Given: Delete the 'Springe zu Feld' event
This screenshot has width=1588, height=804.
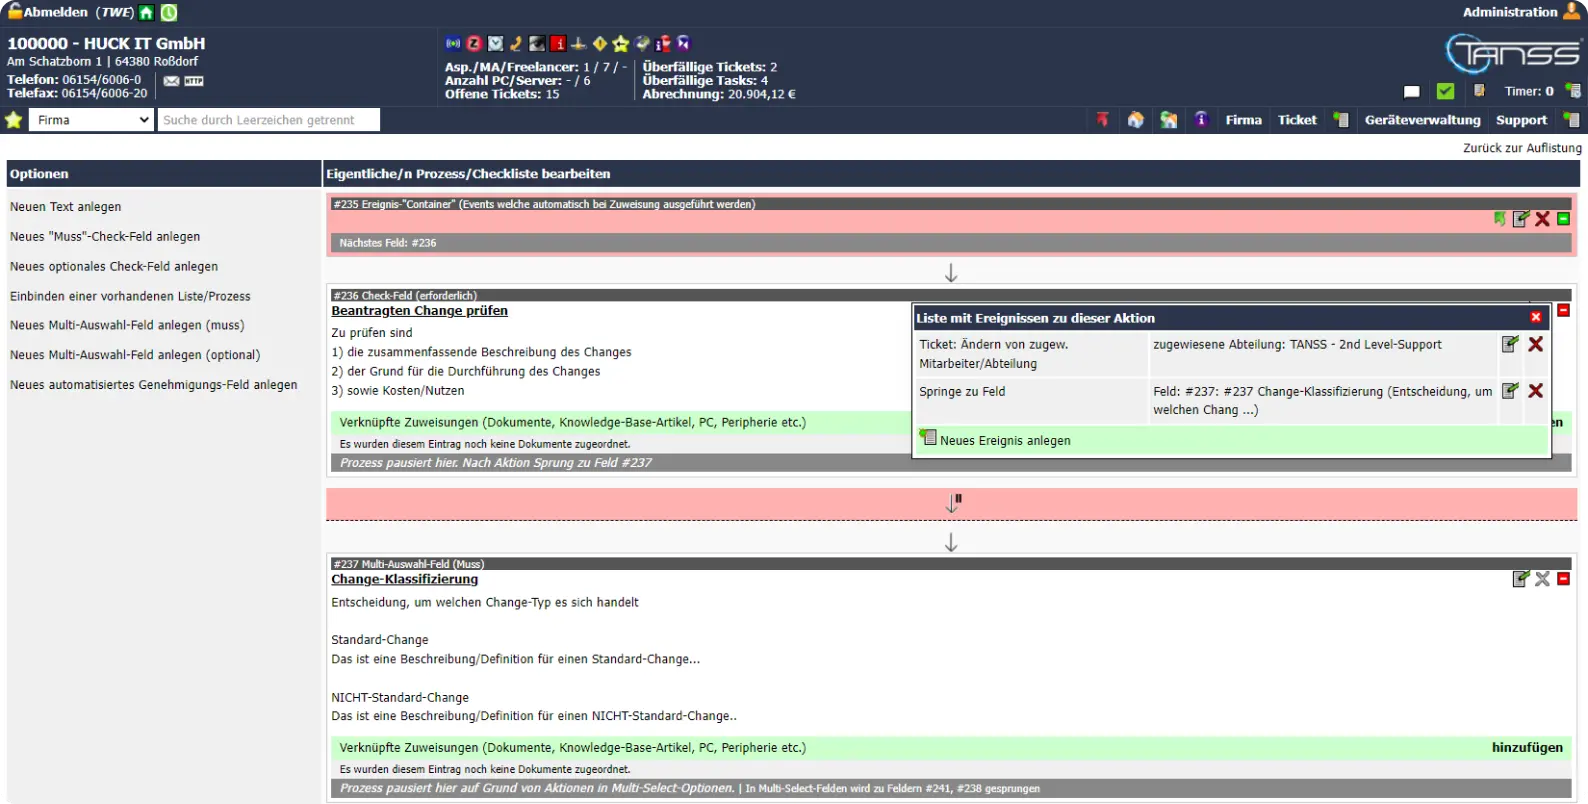Looking at the screenshot, I should pyautogui.click(x=1535, y=391).
